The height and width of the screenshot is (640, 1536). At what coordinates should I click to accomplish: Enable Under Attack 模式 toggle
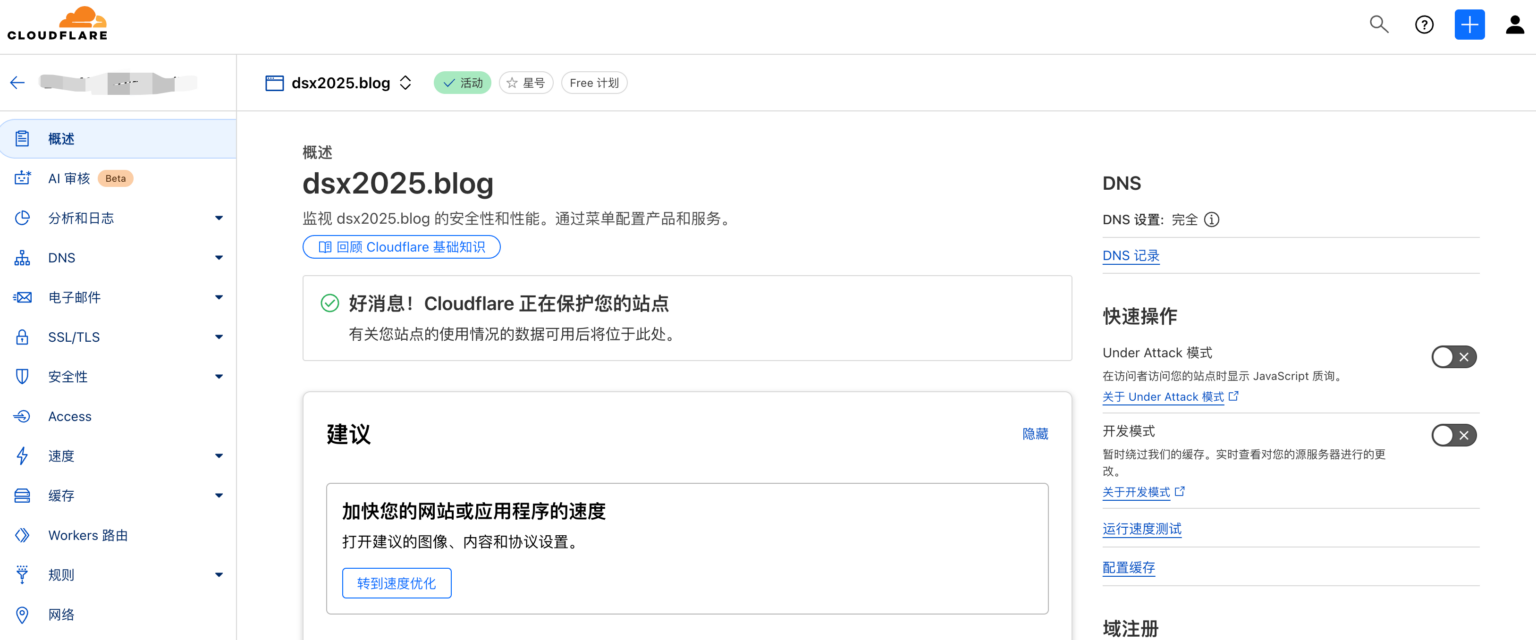click(x=1453, y=356)
